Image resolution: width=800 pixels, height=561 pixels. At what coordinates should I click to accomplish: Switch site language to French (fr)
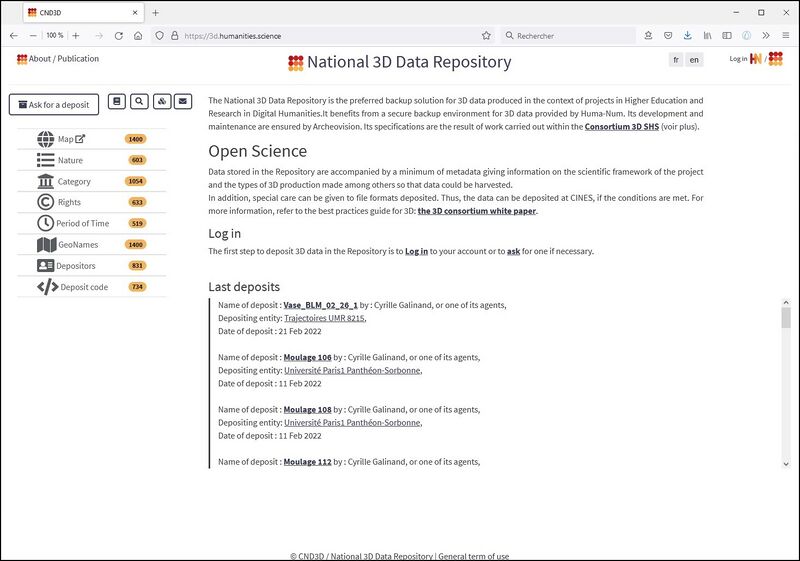(x=676, y=60)
